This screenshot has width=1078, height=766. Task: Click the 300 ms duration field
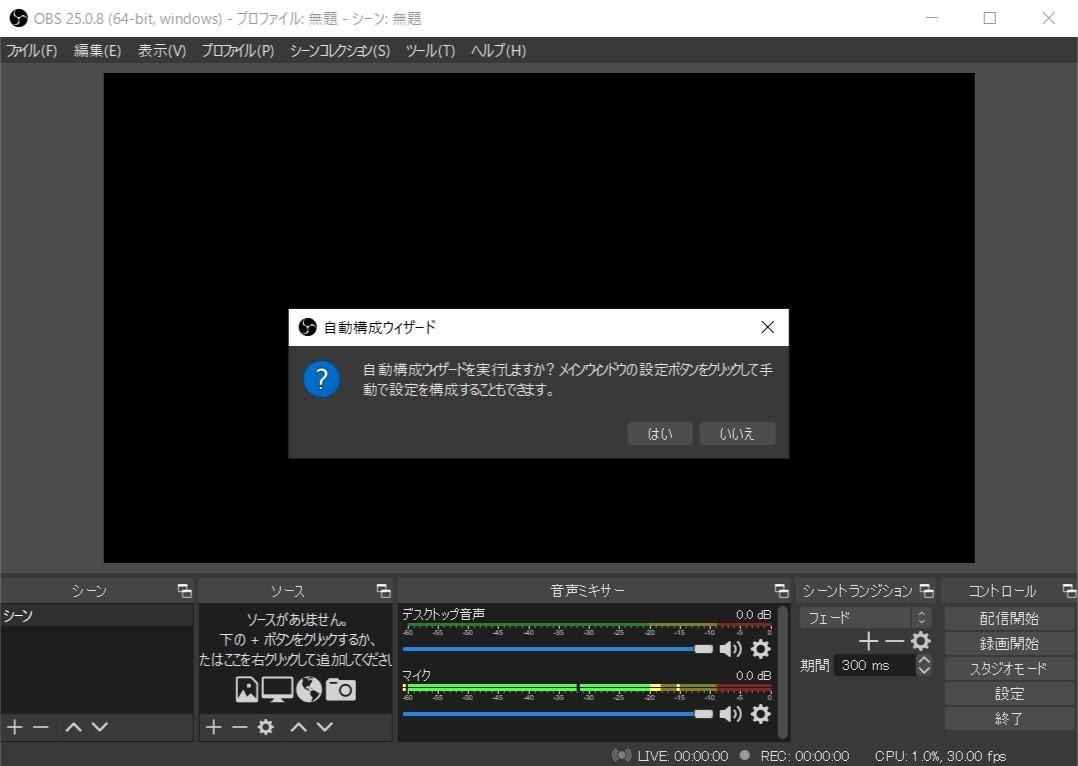[874, 665]
